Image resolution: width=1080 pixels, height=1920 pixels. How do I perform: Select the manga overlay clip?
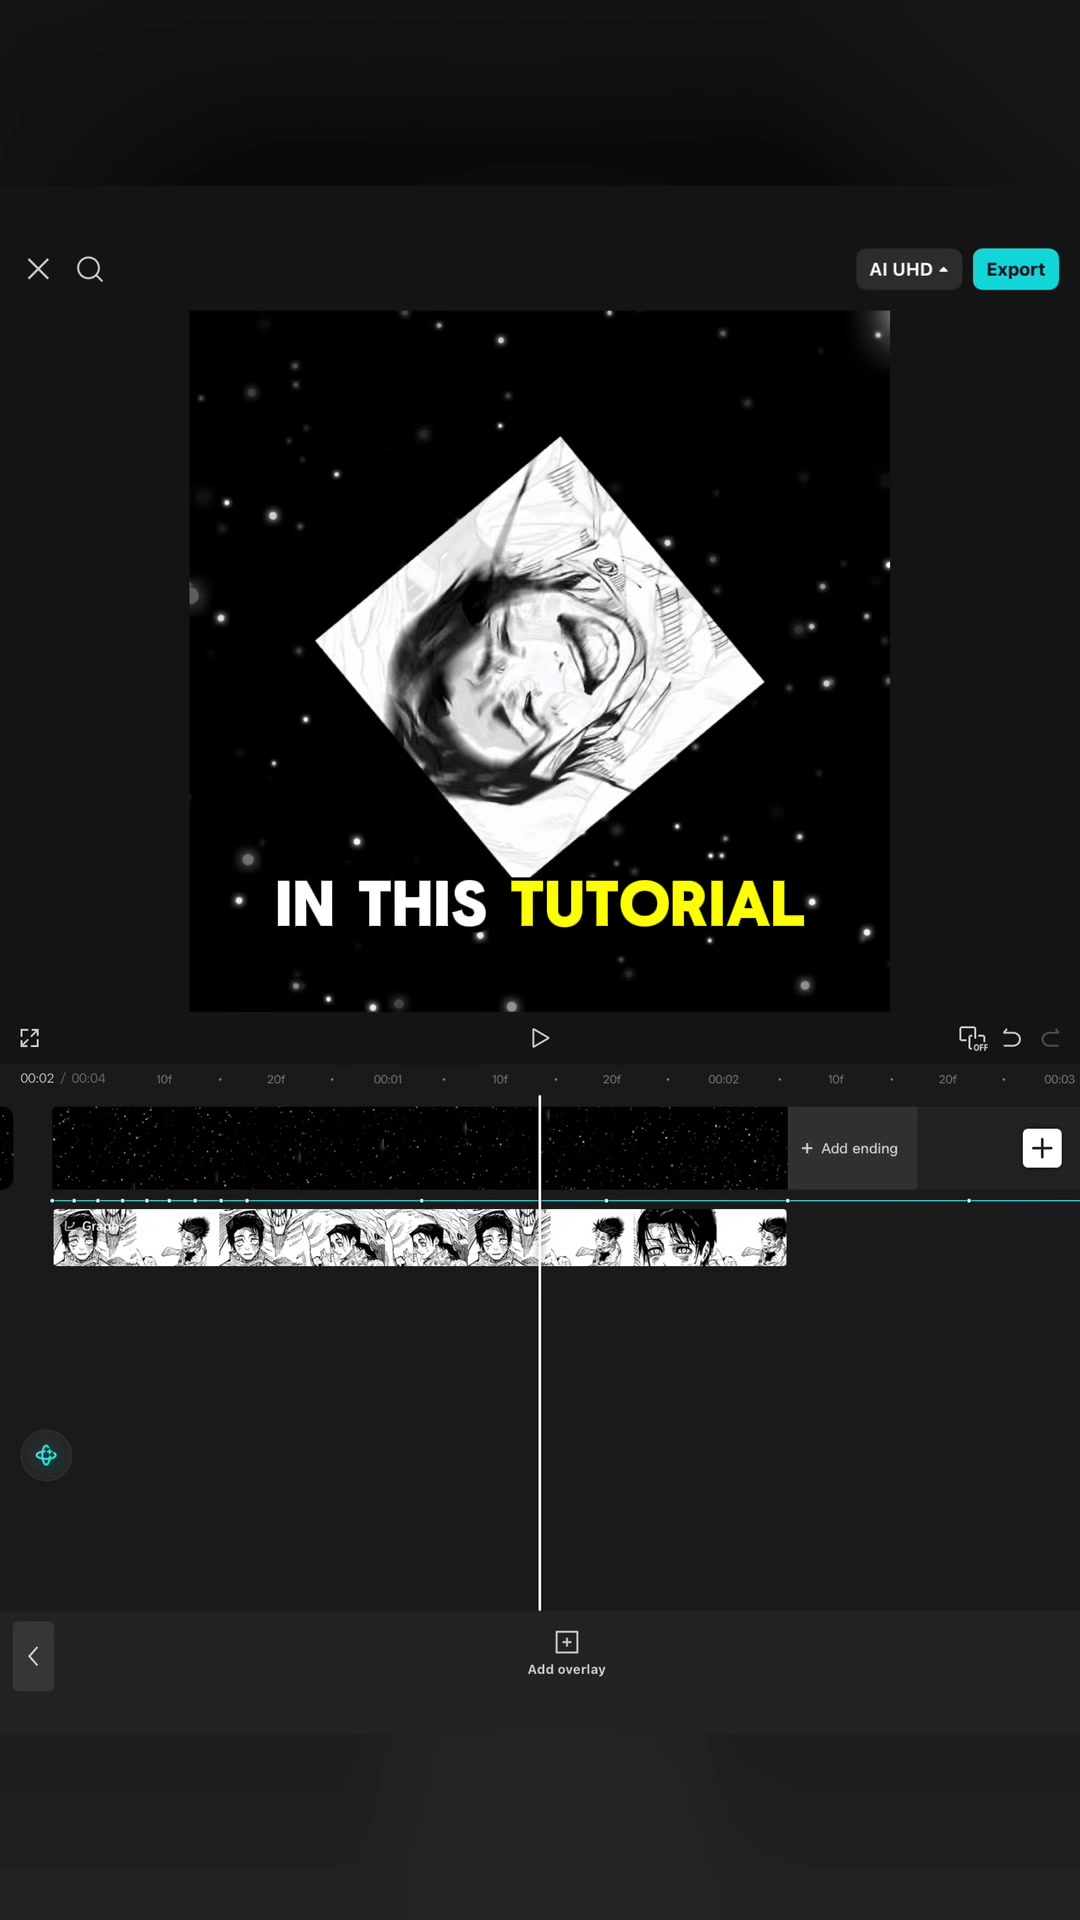click(420, 1237)
